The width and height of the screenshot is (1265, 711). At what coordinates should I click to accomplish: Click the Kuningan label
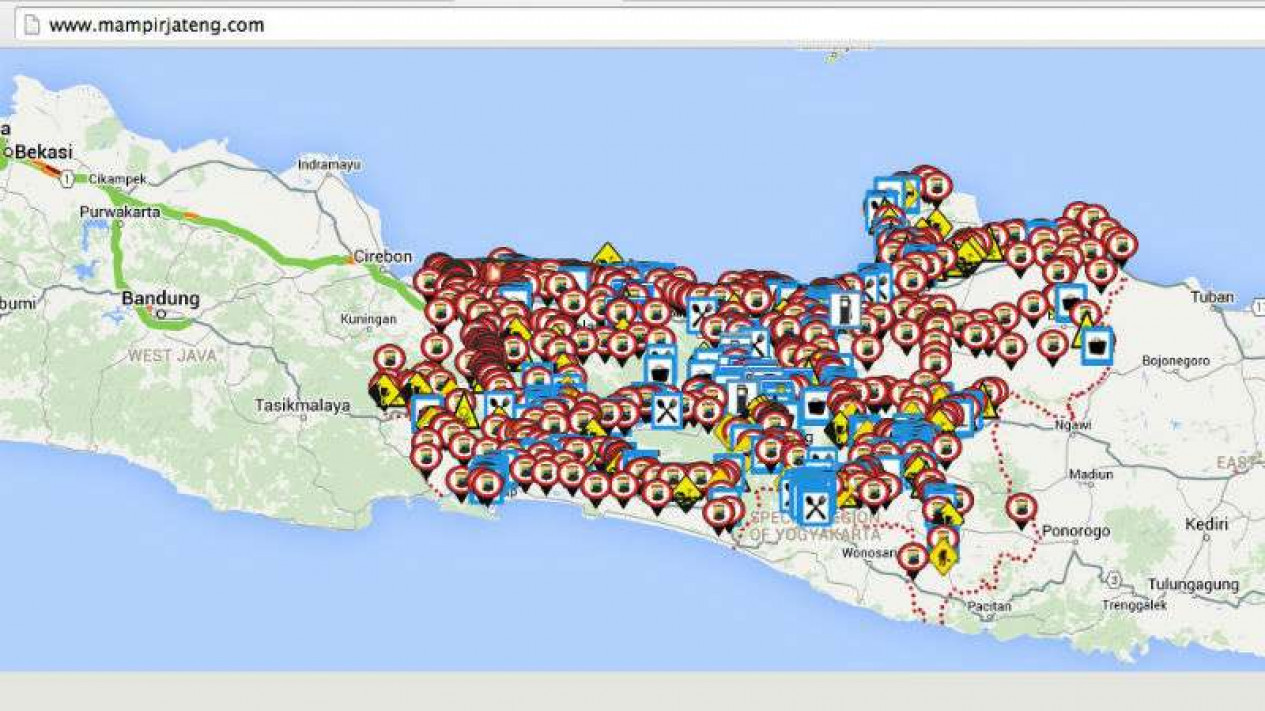tap(368, 319)
